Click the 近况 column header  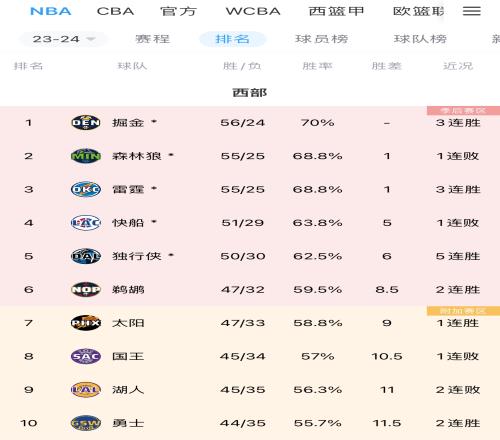point(458,66)
